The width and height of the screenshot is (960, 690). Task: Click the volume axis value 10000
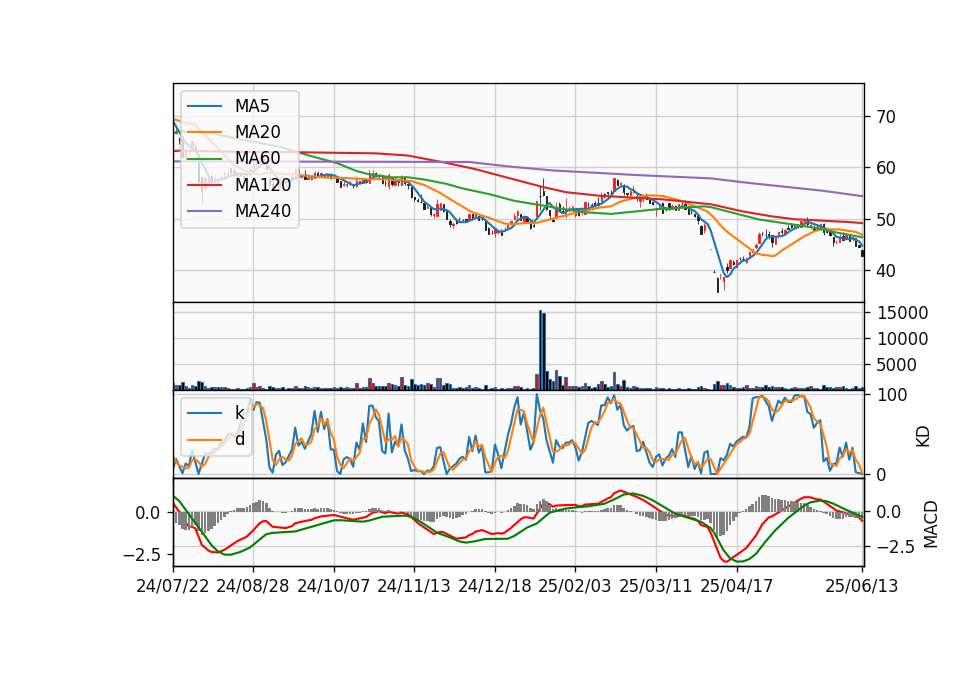[x=902, y=339]
